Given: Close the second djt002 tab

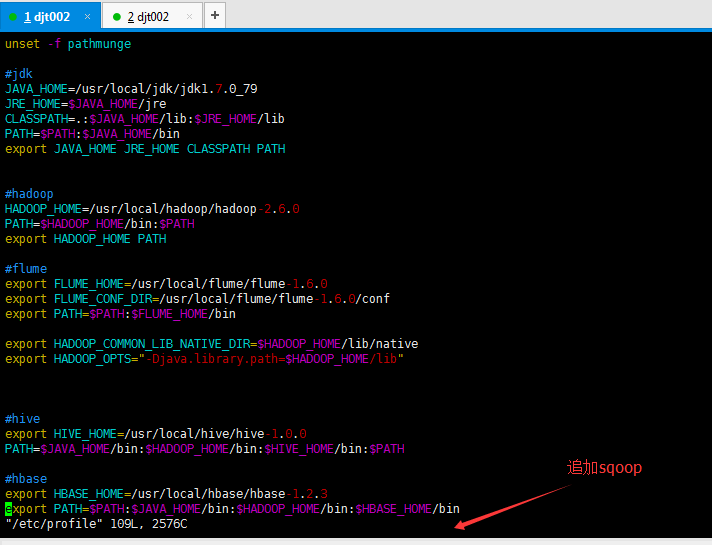Looking at the screenshot, I should pyautogui.click(x=189, y=17).
